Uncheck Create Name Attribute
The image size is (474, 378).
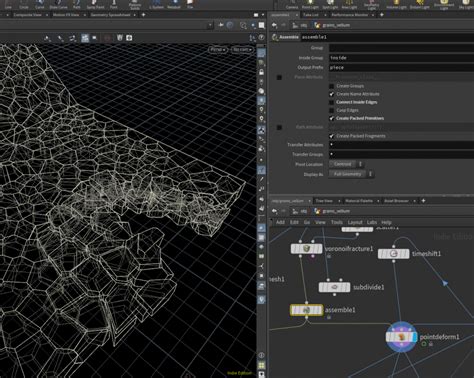pos(331,94)
